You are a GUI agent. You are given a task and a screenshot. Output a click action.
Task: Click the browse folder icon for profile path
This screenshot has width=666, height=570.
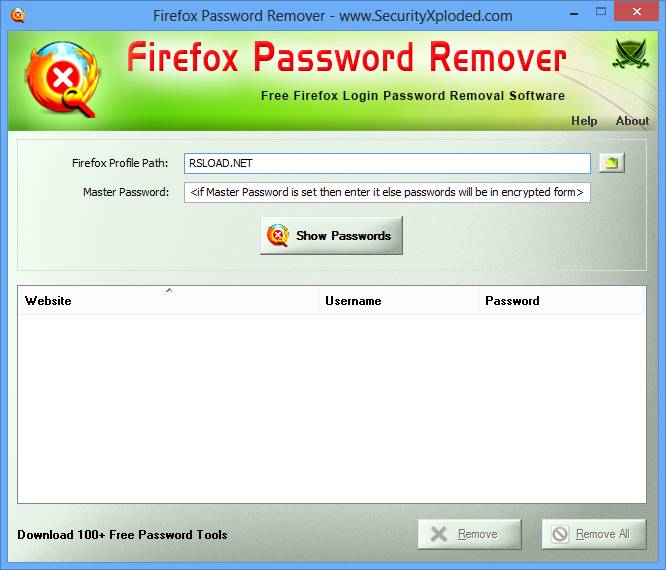pyautogui.click(x=611, y=163)
